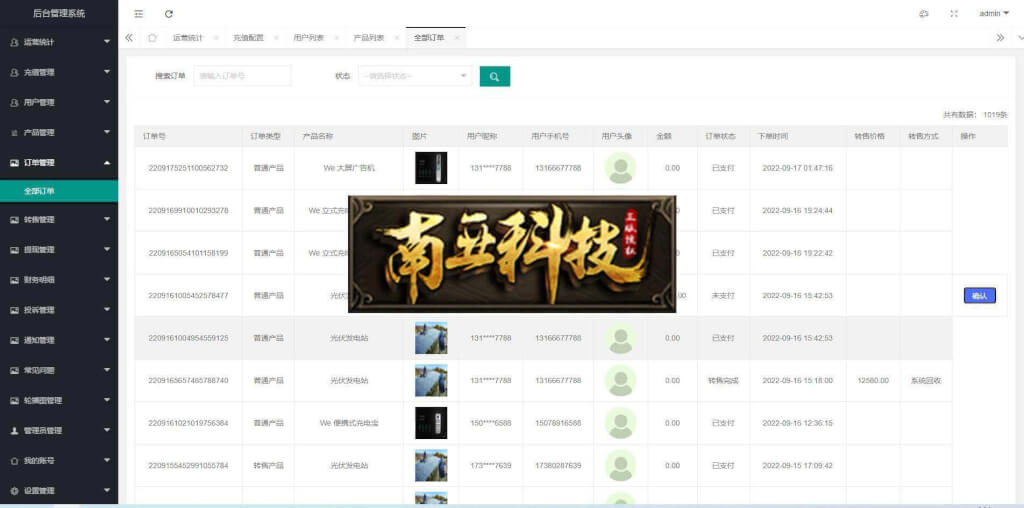Open product image of order 2209175251100562732
Viewport: 1024px width, 508px height.
pyautogui.click(x=431, y=168)
